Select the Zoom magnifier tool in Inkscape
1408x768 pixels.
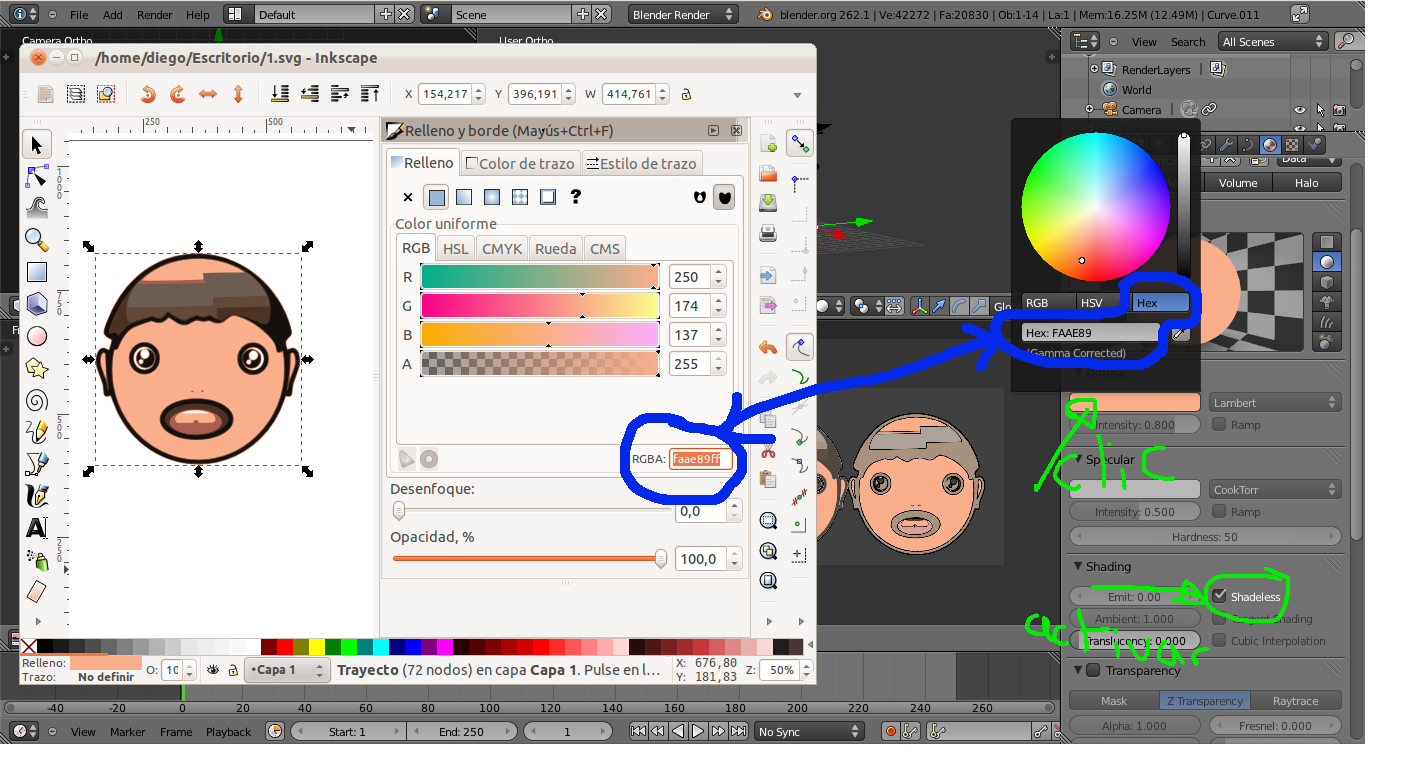pyautogui.click(x=37, y=240)
